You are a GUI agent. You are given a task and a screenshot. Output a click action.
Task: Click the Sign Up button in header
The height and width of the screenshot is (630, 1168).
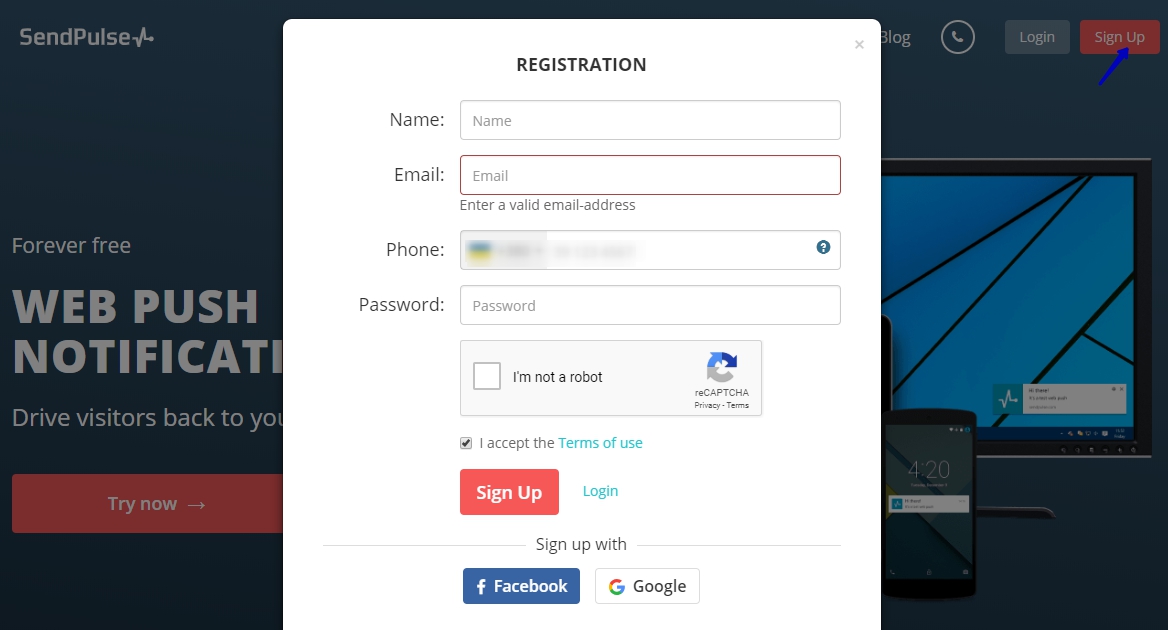1119,37
